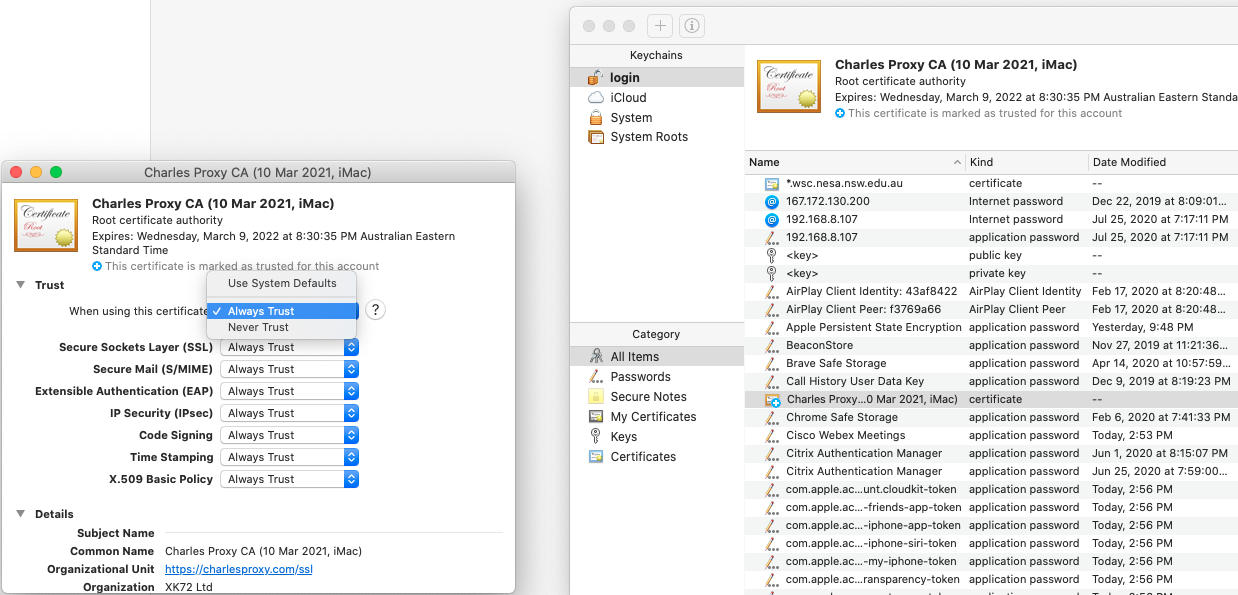
Task: Collapse the Details section disclosure triangle
Action: coord(20,514)
